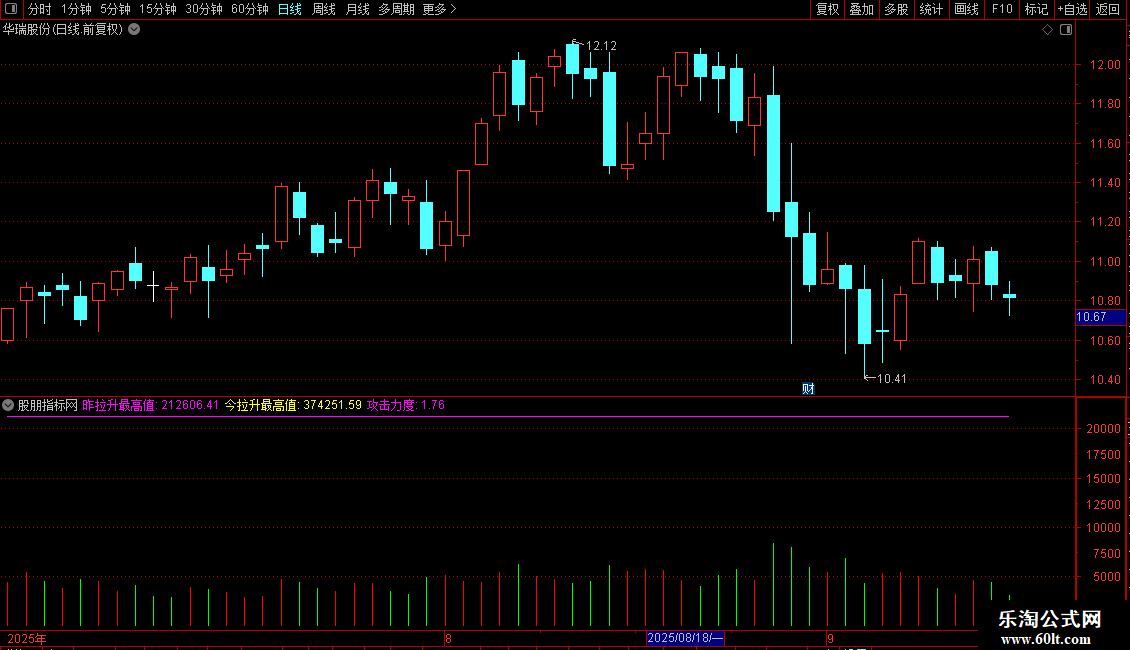Open the 画线 drawing tools

[966, 9]
